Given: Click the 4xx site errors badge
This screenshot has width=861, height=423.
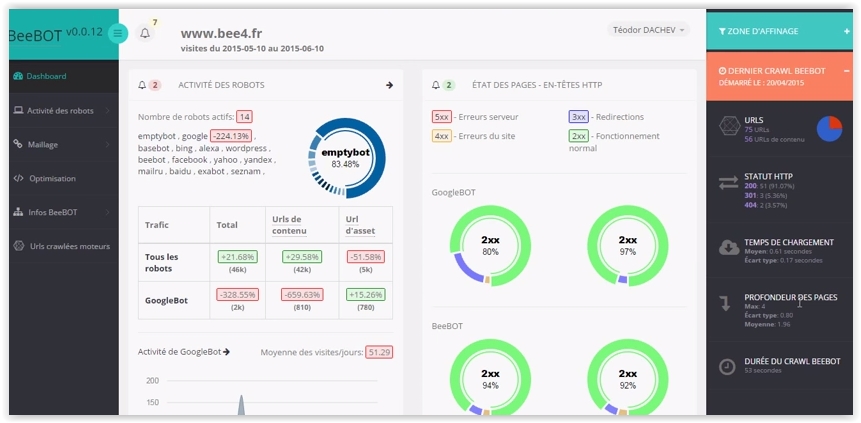Looking at the screenshot, I should point(442,136).
